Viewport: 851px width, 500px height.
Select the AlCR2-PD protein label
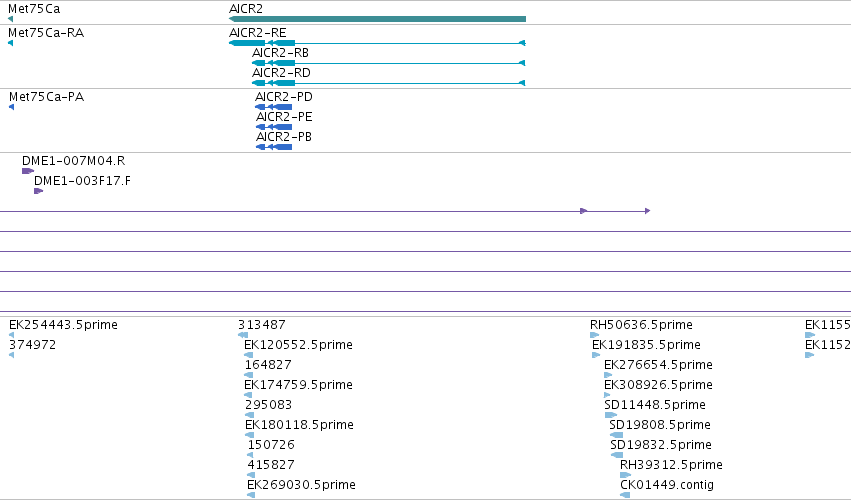click(x=284, y=97)
